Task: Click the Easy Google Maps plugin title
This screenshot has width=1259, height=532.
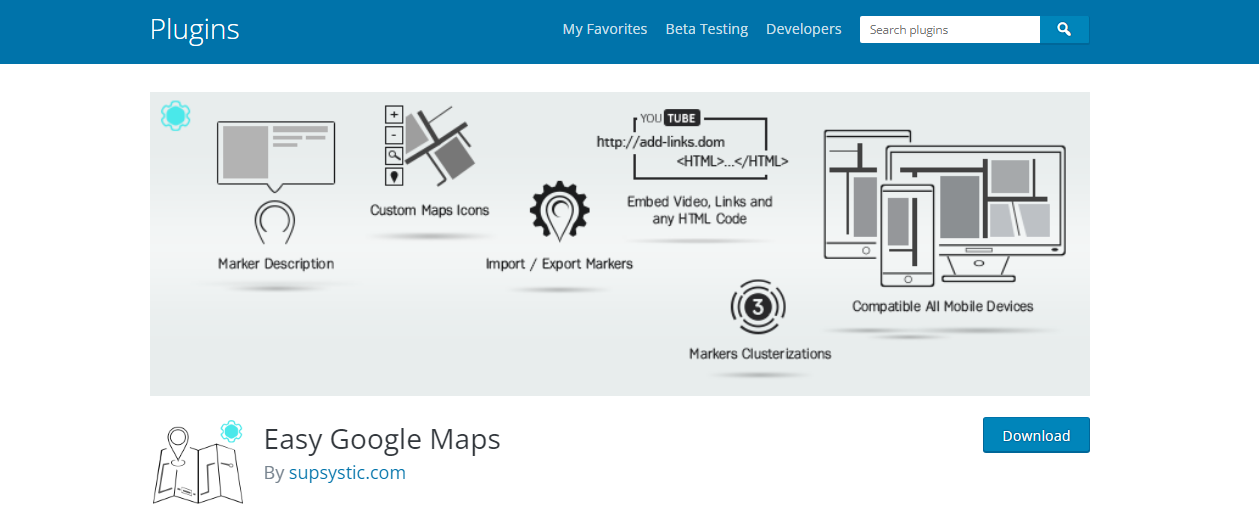Action: [x=382, y=439]
